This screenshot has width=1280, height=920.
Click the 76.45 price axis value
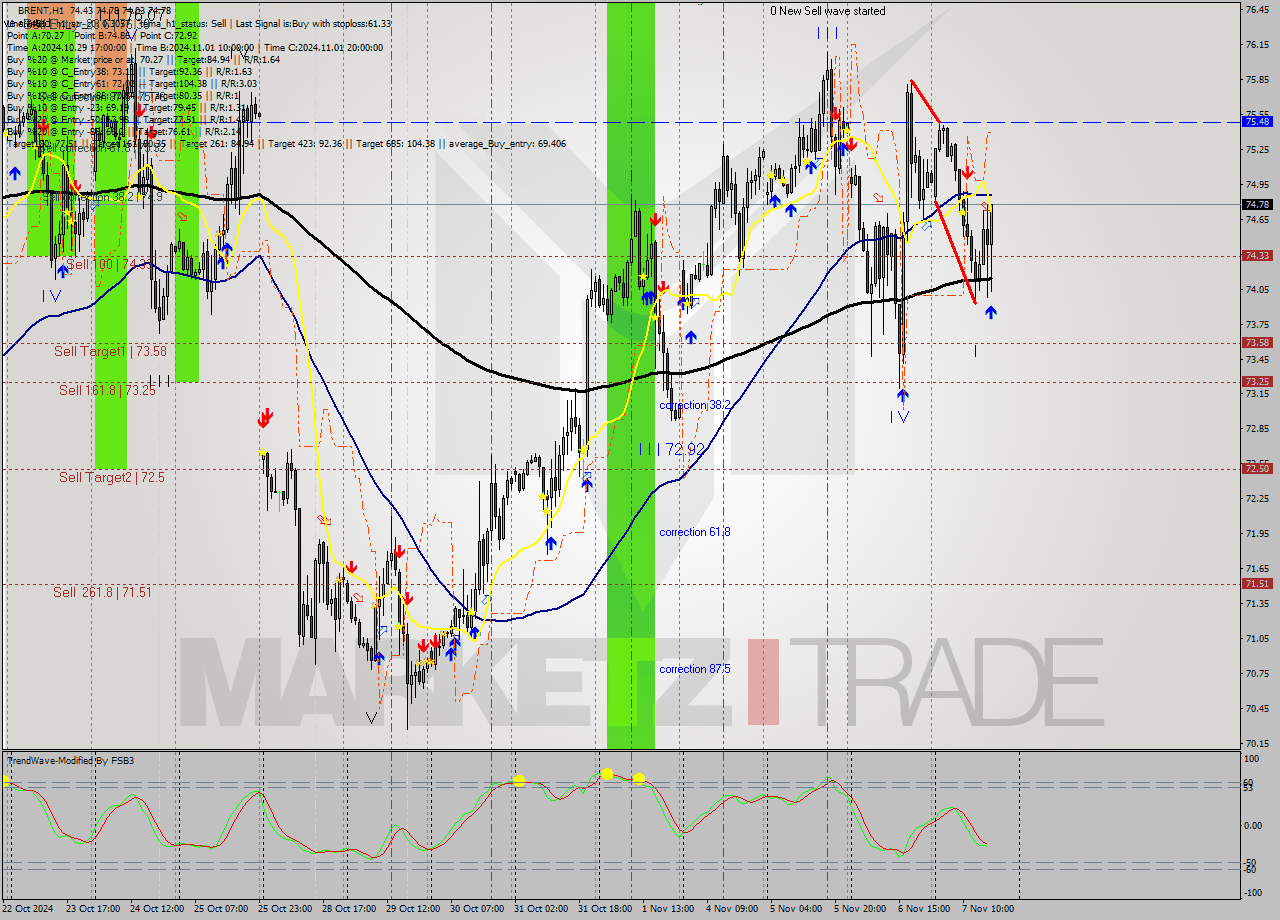pyautogui.click(x=1257, y=9)
